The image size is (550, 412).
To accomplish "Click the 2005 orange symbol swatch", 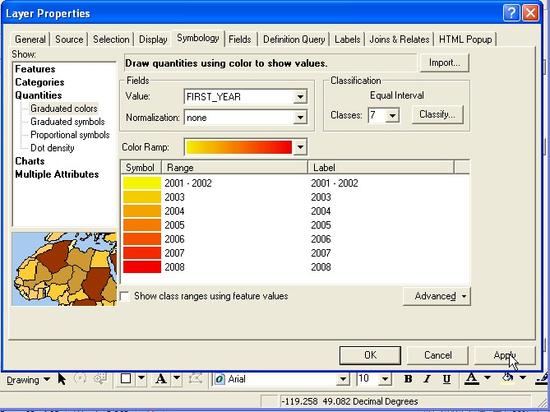I will pos(142,225).
